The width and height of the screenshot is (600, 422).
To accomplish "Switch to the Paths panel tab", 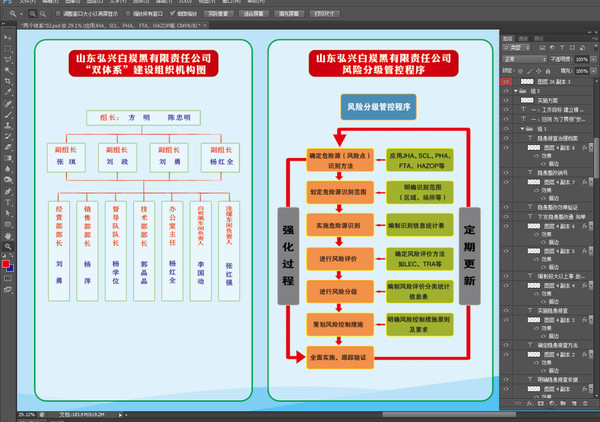I will click(x=539, y=39).
